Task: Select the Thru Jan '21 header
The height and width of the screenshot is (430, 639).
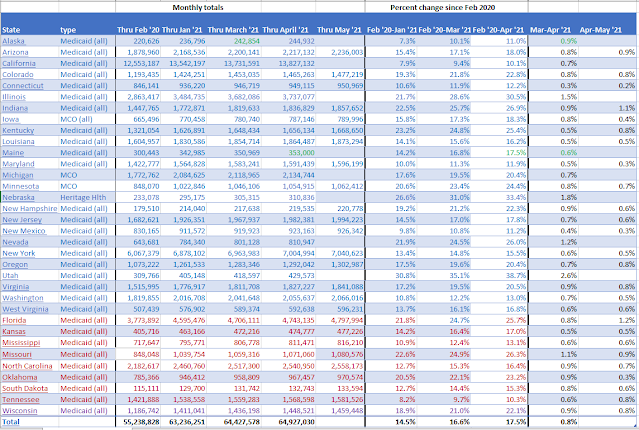Action: click(x=182, y=30)
